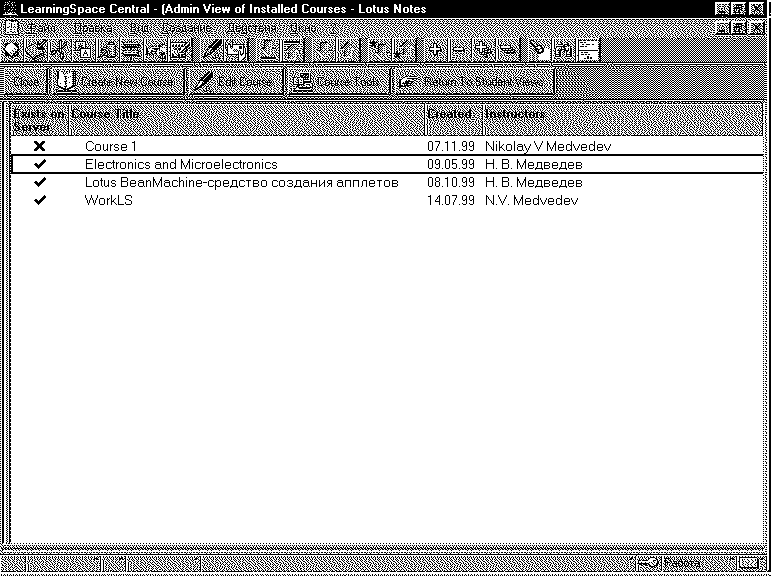Click the Create New Course button
Screen dimensions: 771x576
[x=117, y=82]
